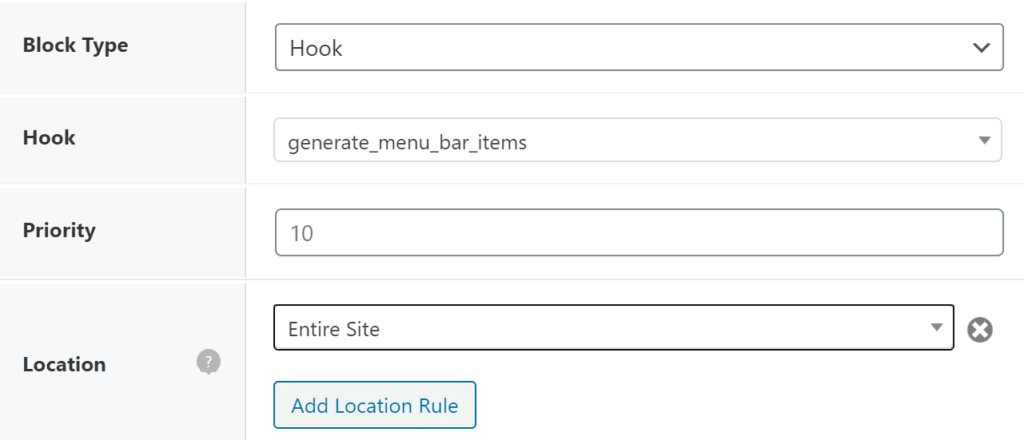Select the "generate_menu_bar_items" text in Hook field

coord(407,142)
